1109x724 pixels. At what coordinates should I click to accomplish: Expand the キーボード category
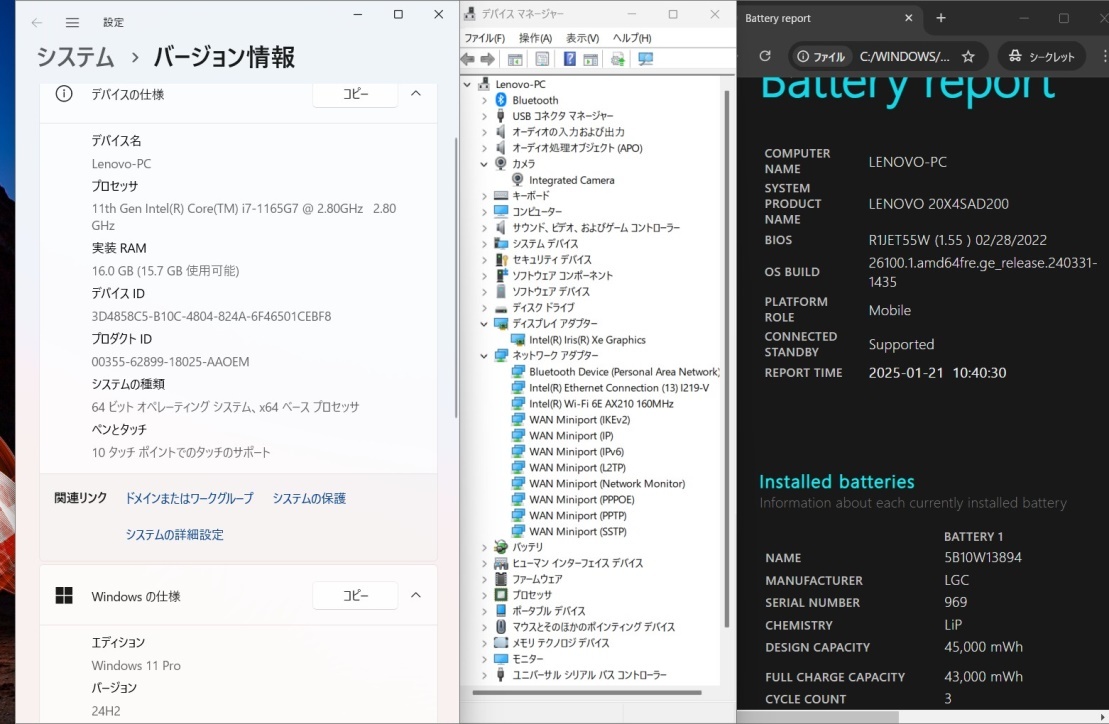pos(484,196)
